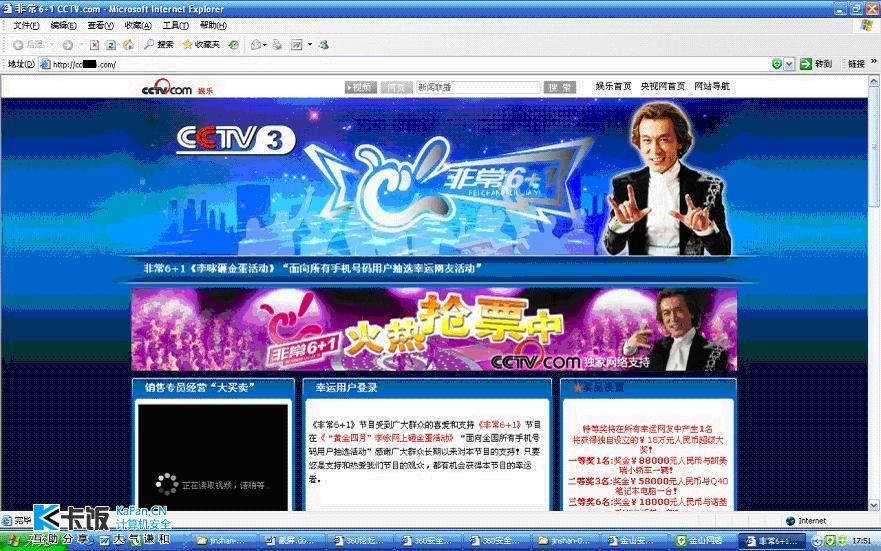Click the Refresh page icon
Screen dimensions: 881x551
(x=111, y=45)
